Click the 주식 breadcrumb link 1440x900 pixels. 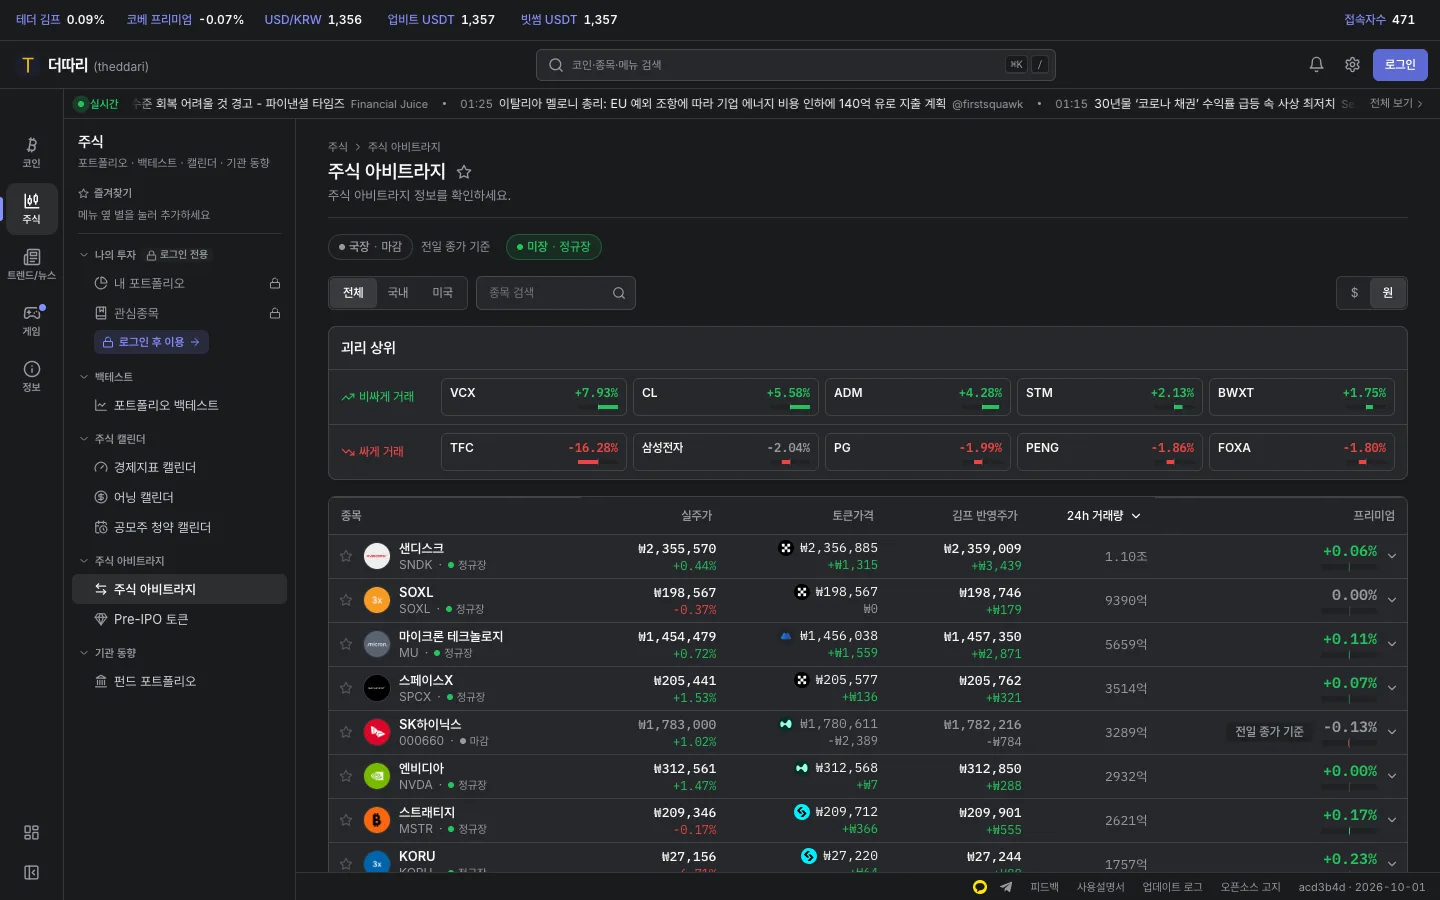338,147
